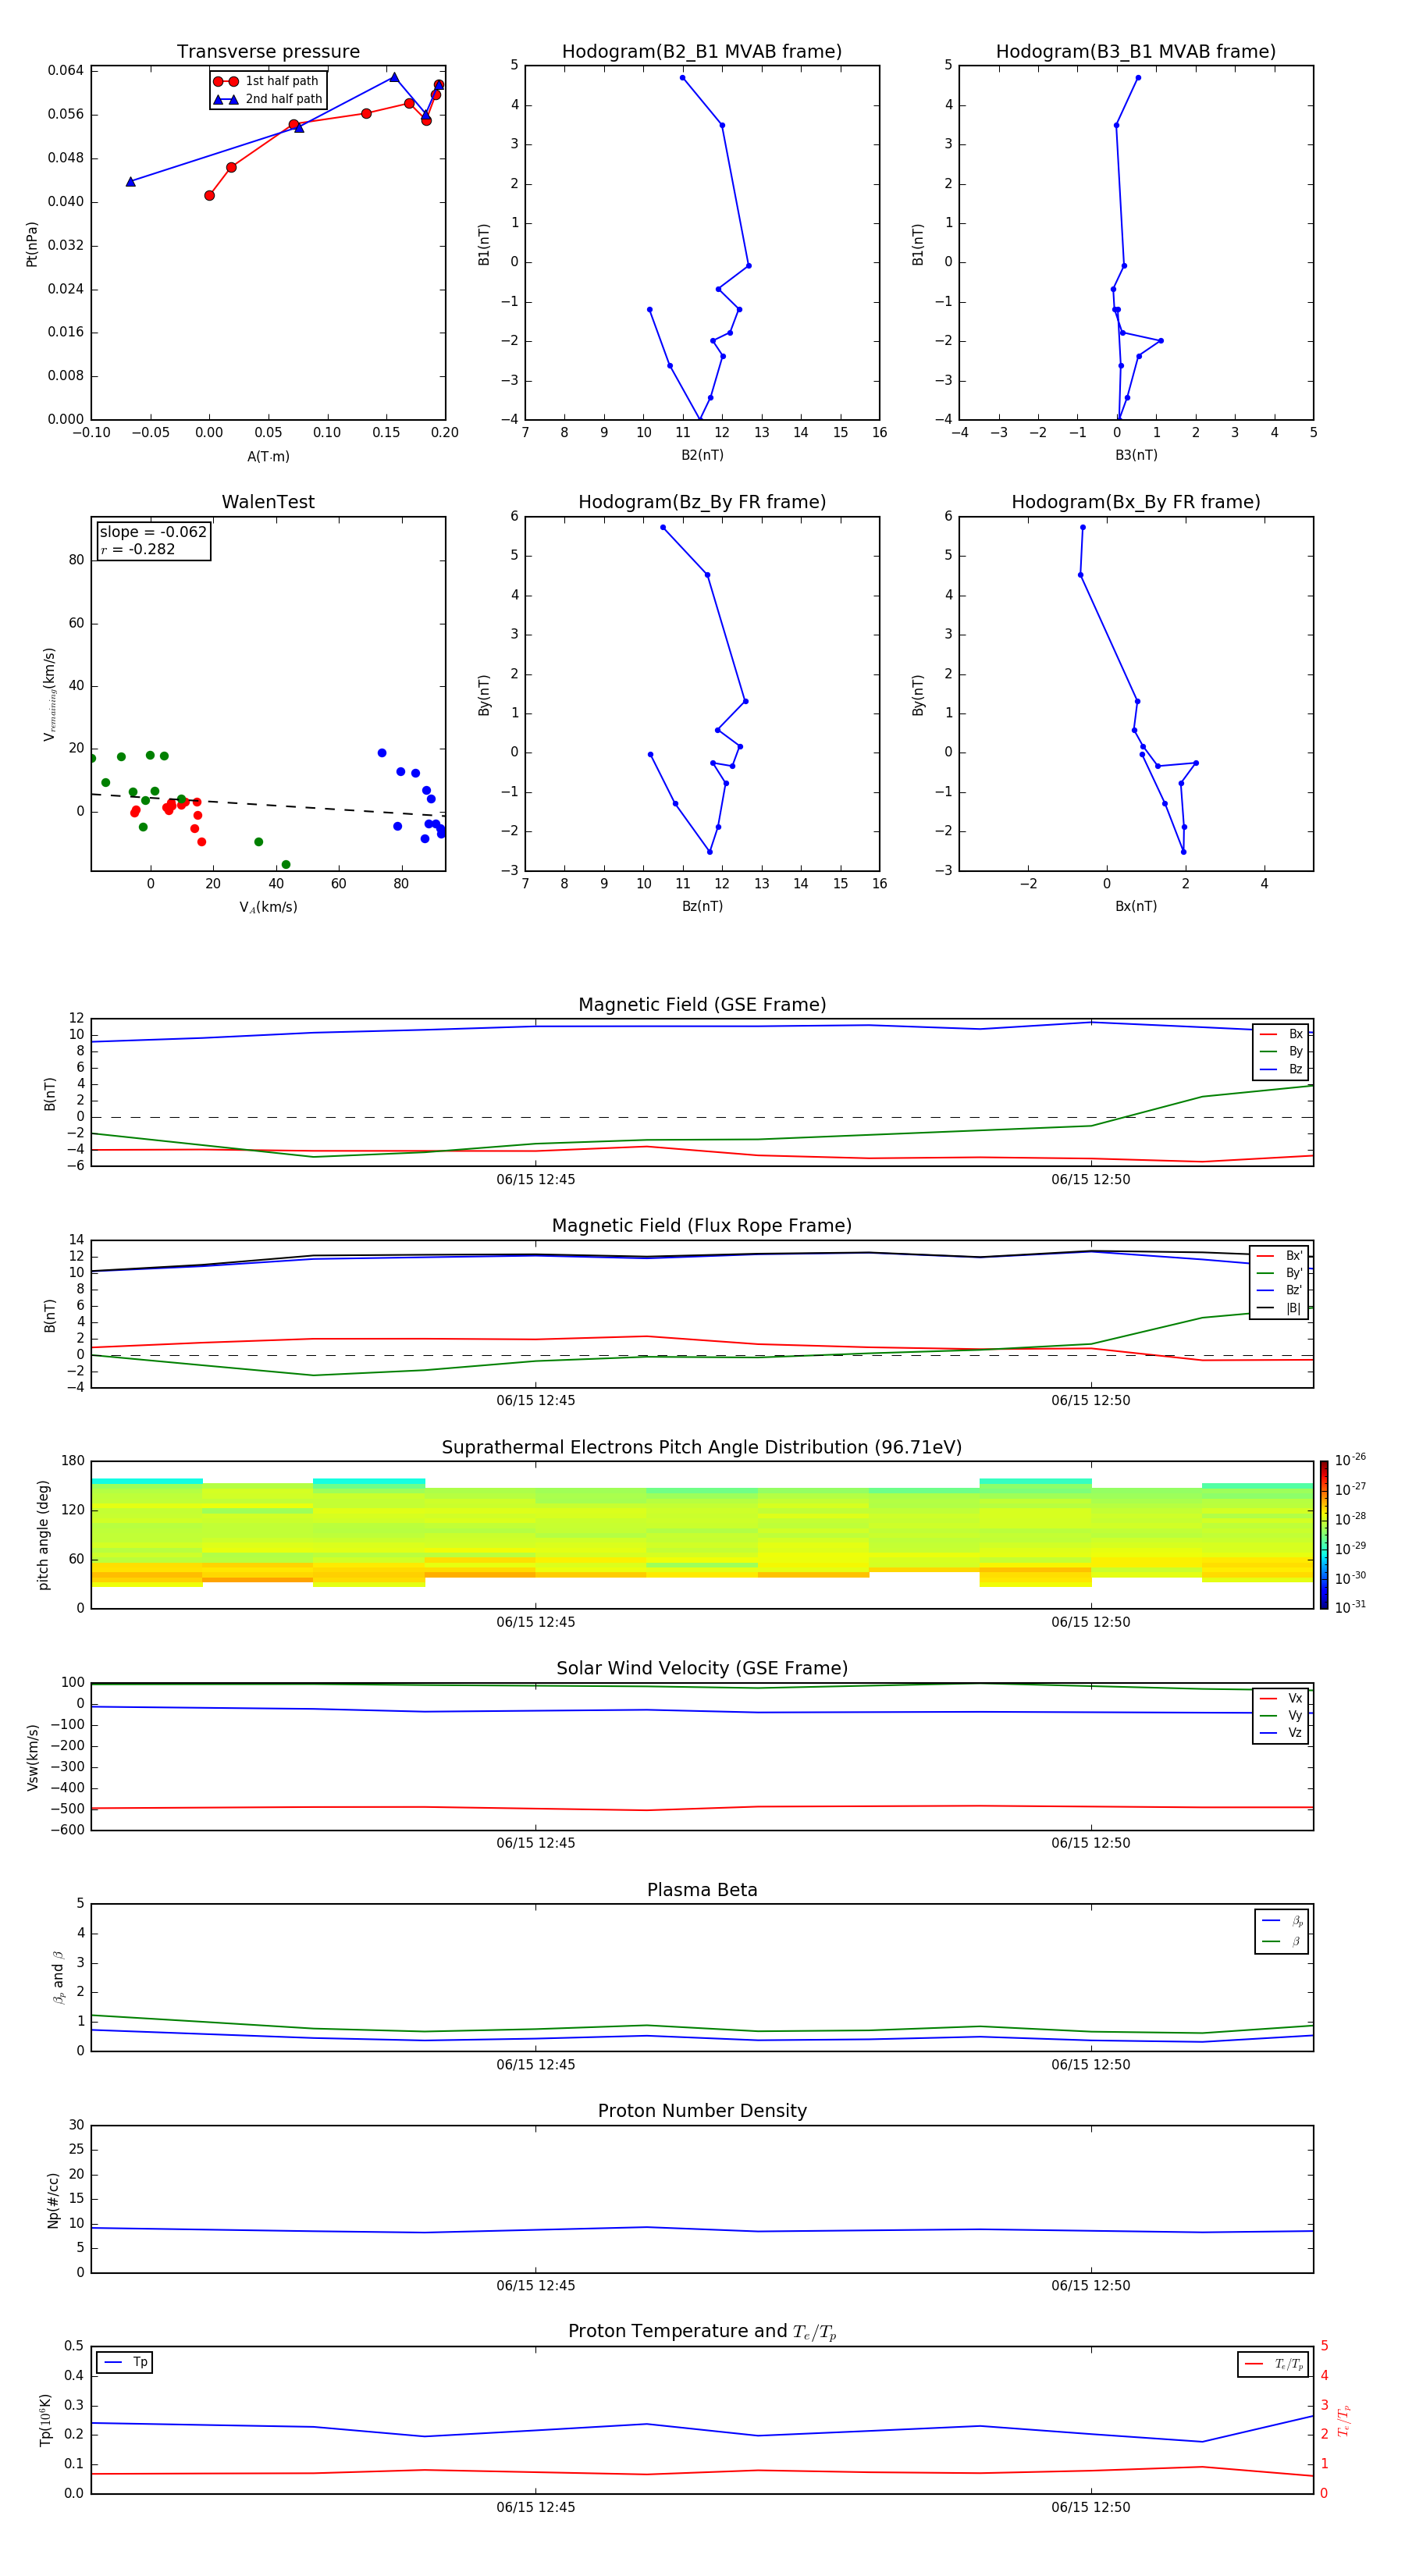Click the "B3(nT)" x-axis label
This screenshot has height=2576, width=1405.
click(x=1136, y=455)
